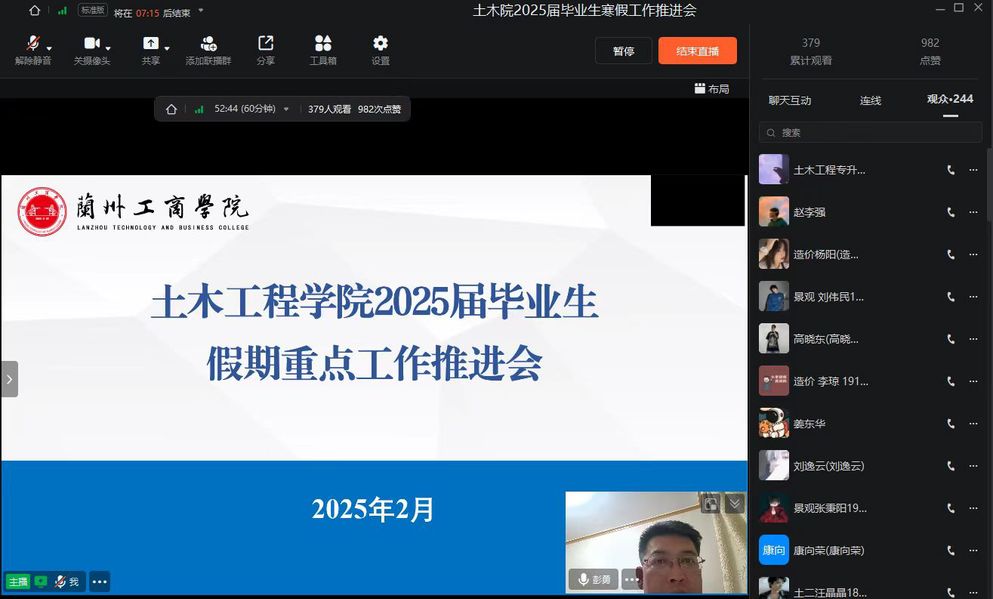This screenshot has width=993, height=599.
Task: Click the 添加联播群 icon
Action: pos(208,44)
